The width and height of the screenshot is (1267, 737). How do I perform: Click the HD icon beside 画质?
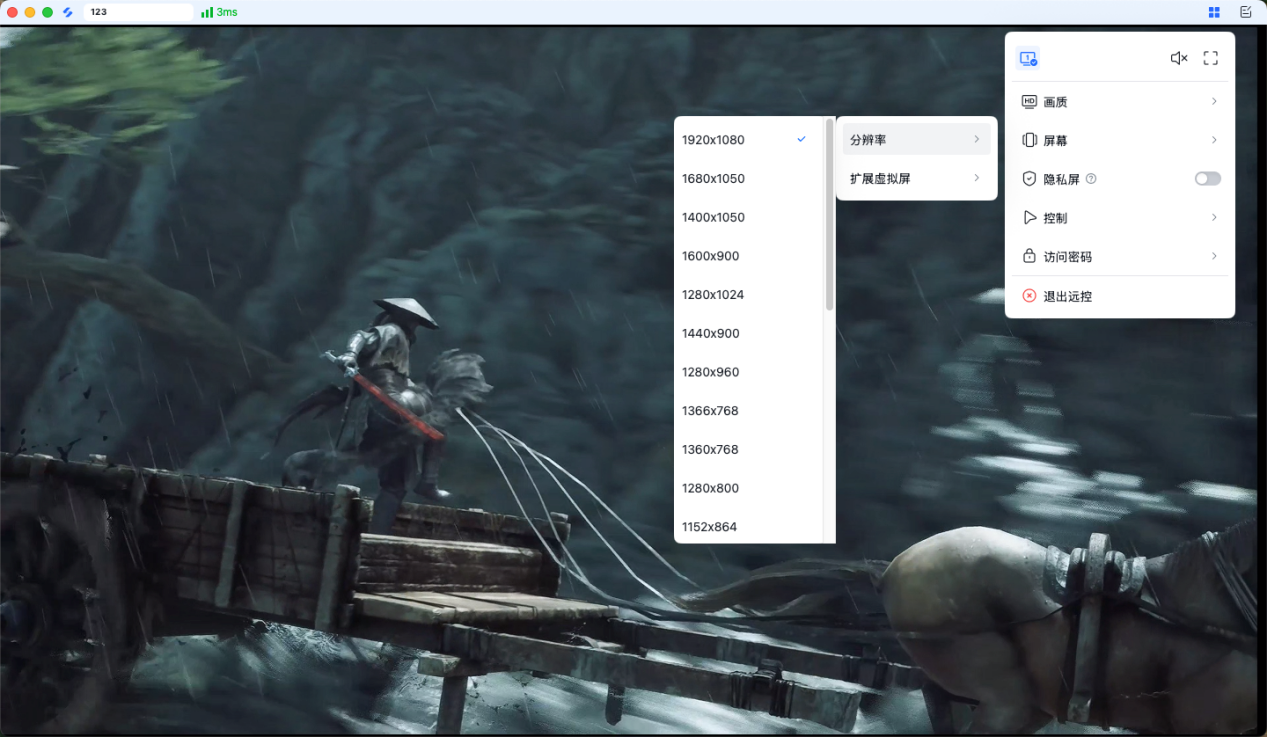coord(1029,102)
